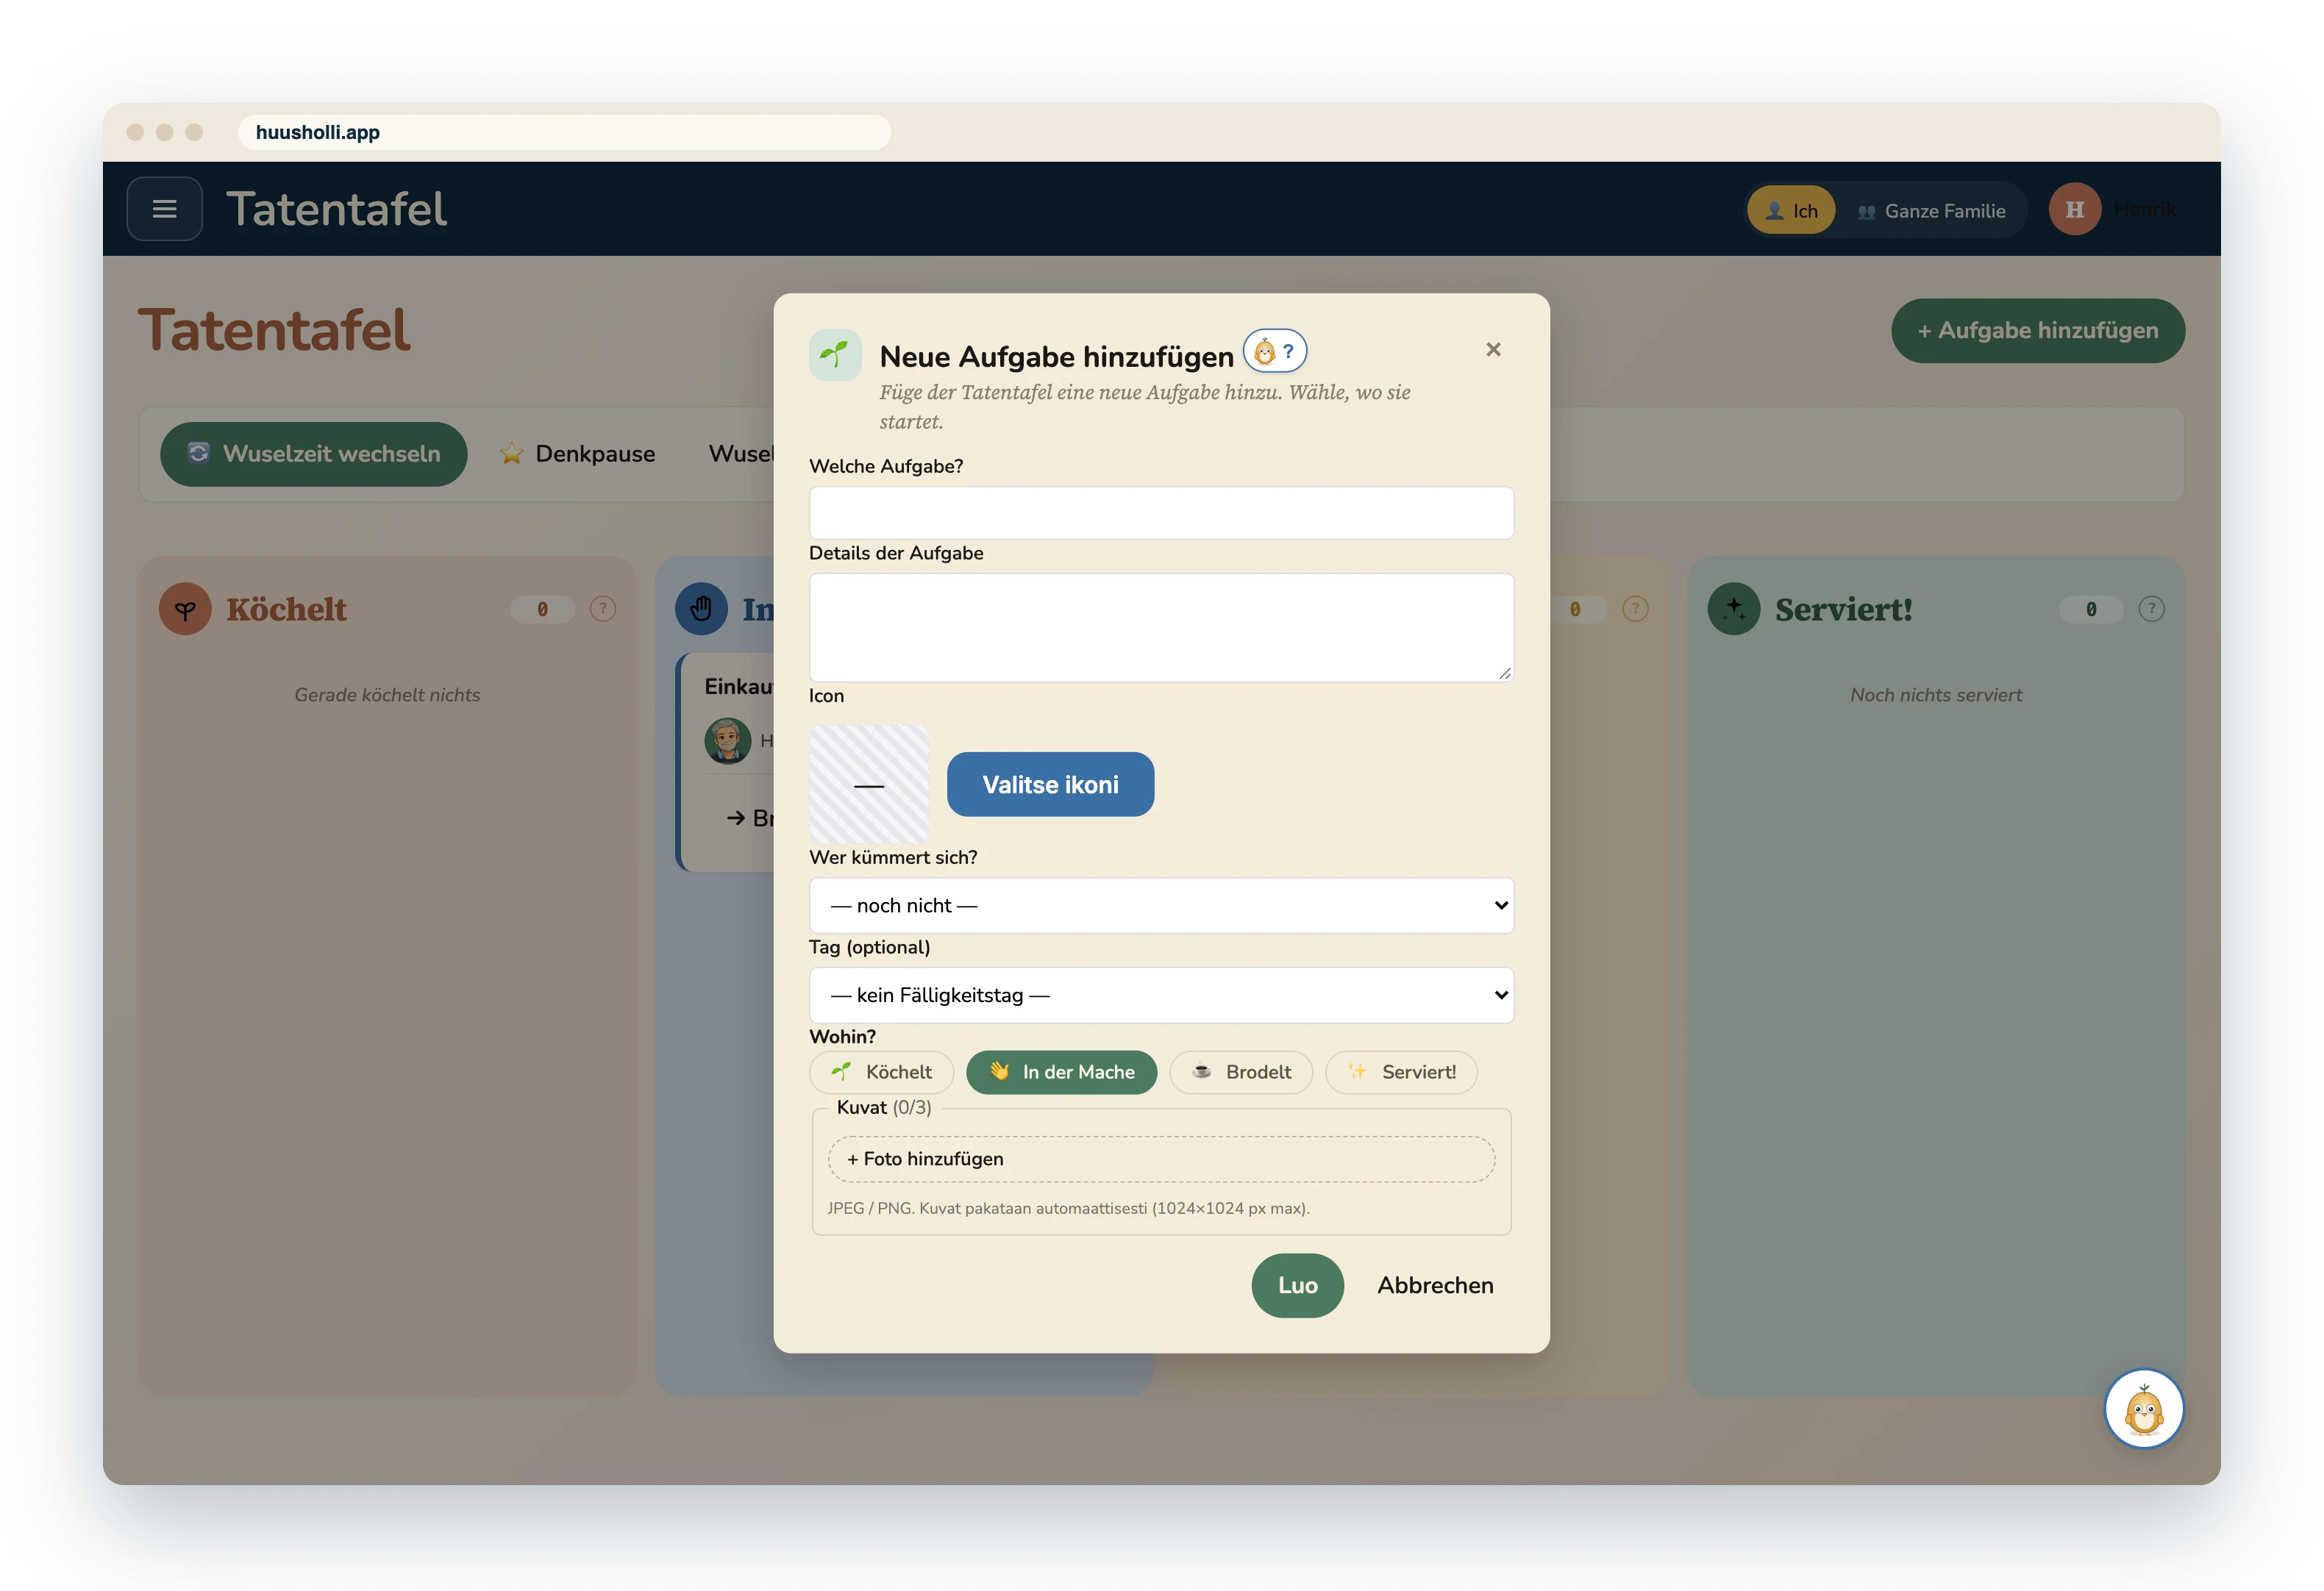Viewport: 2324px width, 1591px height.
Task: Click the huusholli.app address bar
Action: [x=564, y=132]
